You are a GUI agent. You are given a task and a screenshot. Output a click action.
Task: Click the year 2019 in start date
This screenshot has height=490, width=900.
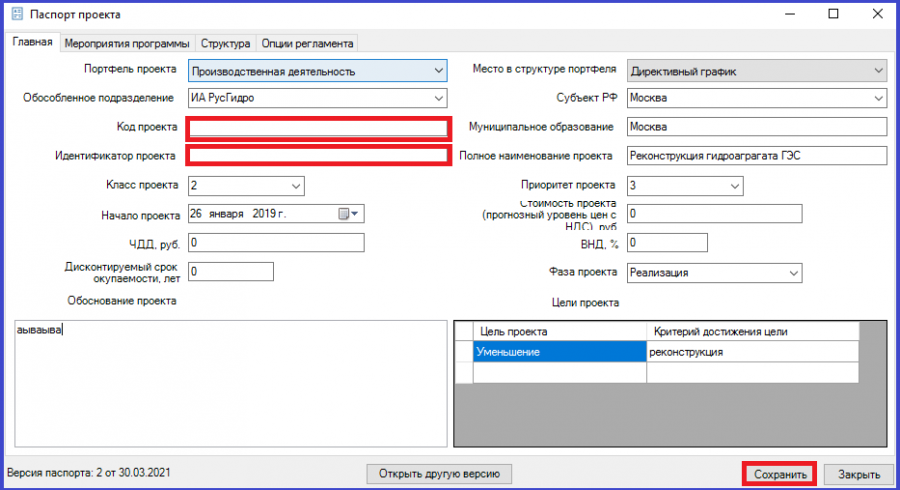264,213
